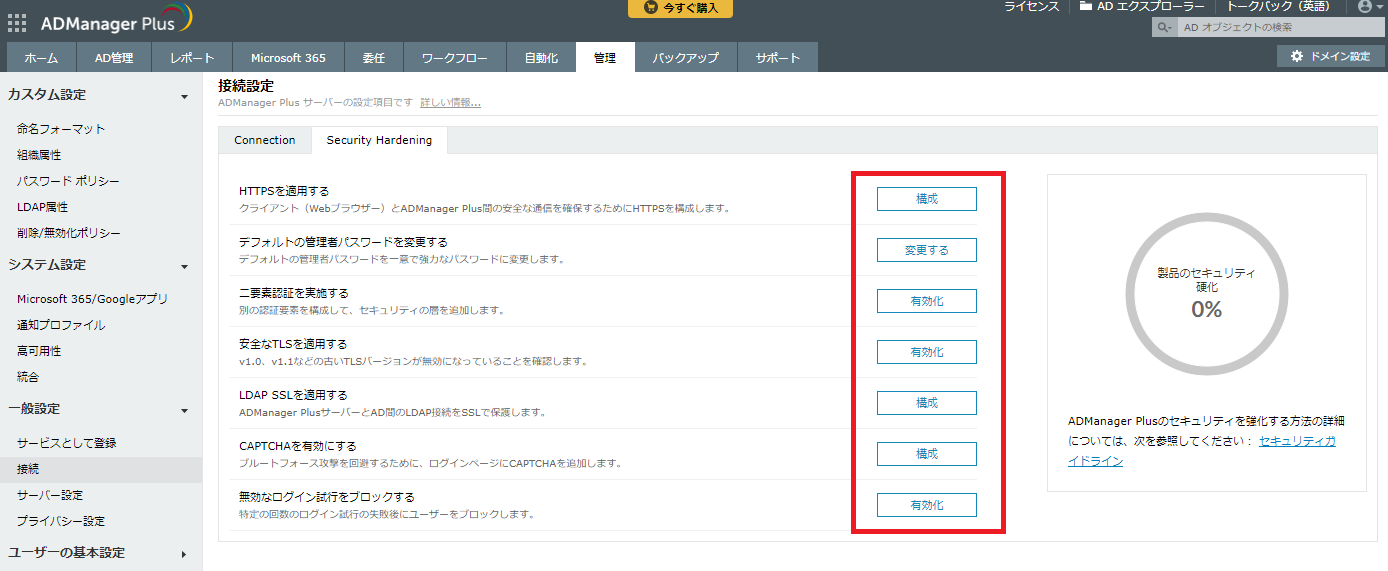
Task: Open パスワード ポリシー in the sidebar
Action: (x=68, y=181)
